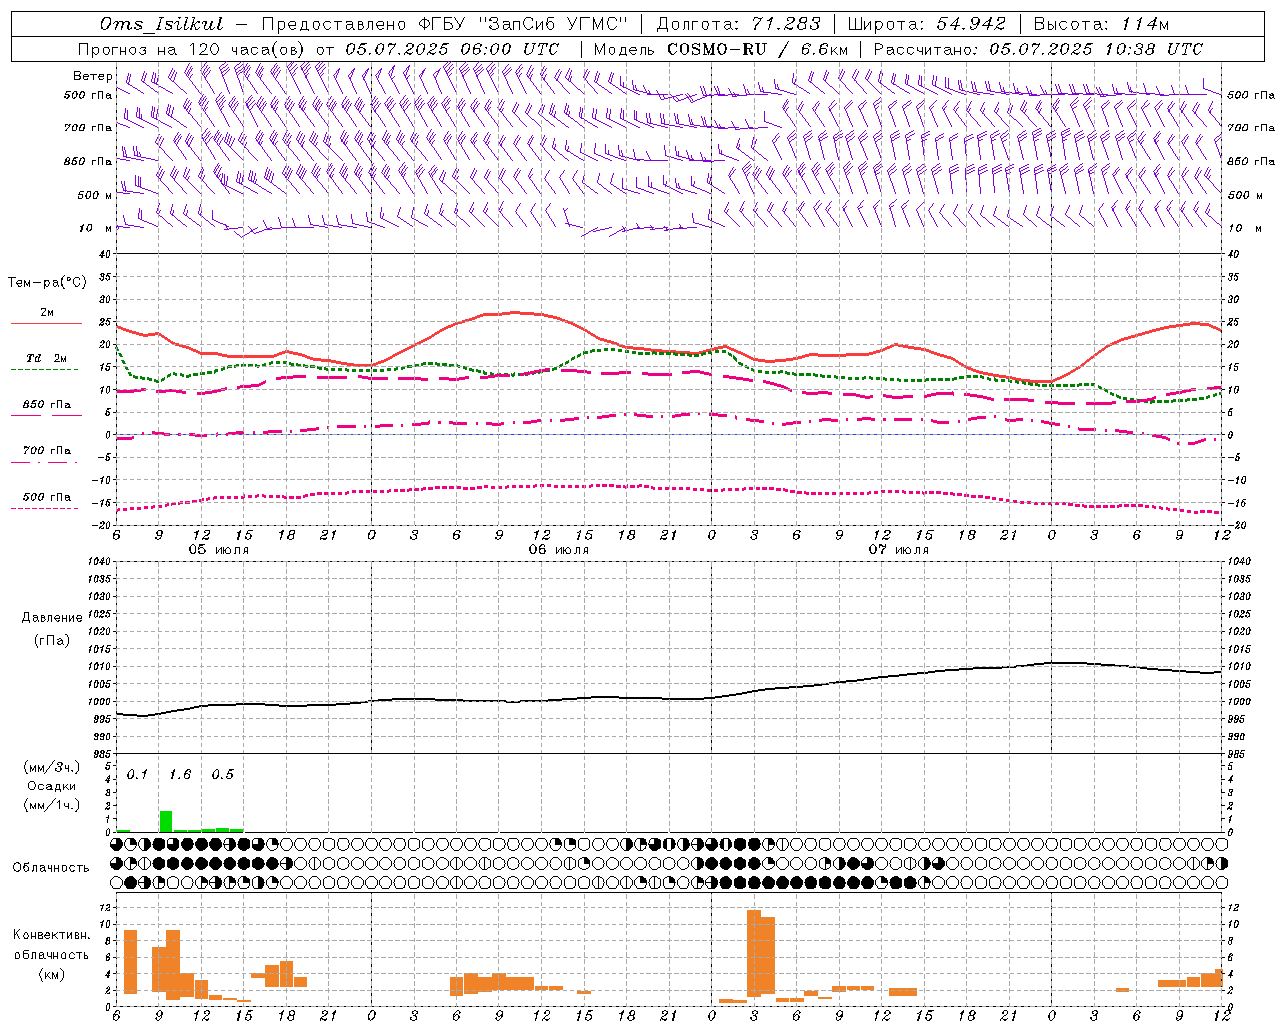Image resolution: width=1280 pixels, height=1024 pixels.
Task: Click the Модель COSMO-RU / 6.6км label
Action: point(720,49)
